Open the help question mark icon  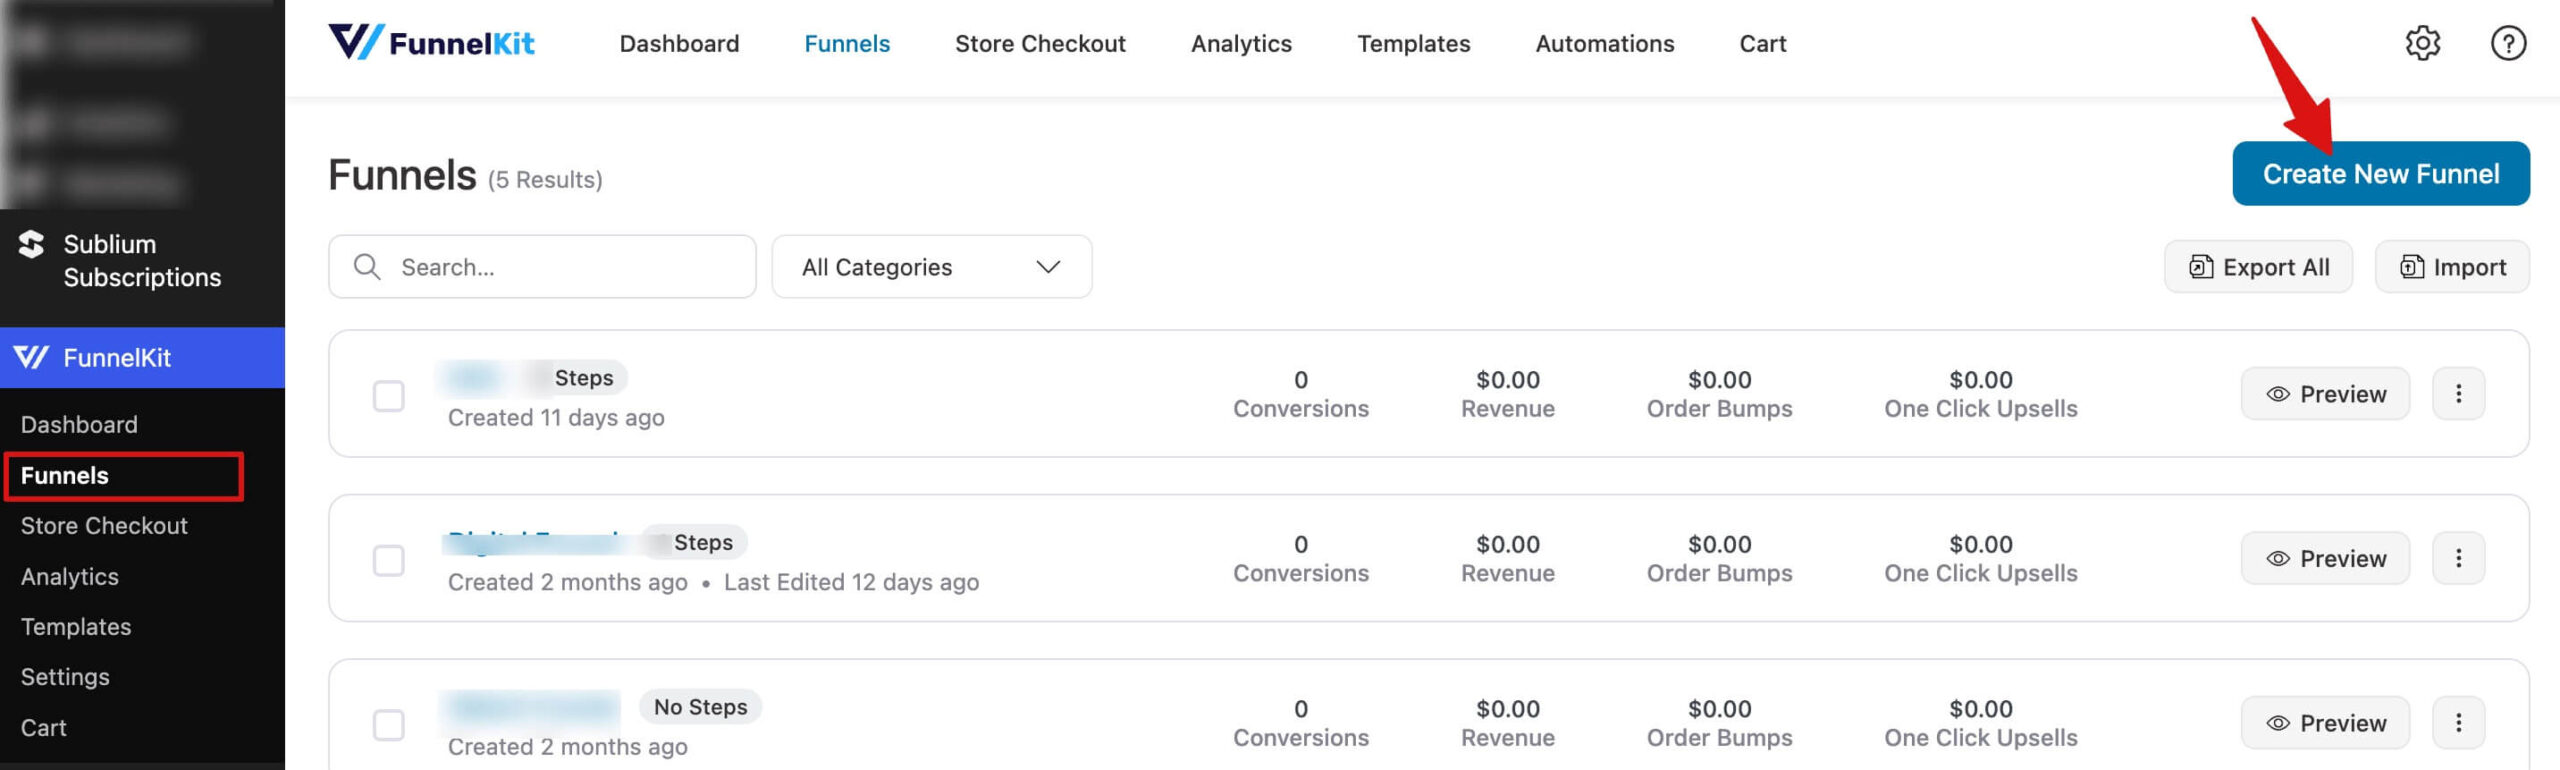2508,43
